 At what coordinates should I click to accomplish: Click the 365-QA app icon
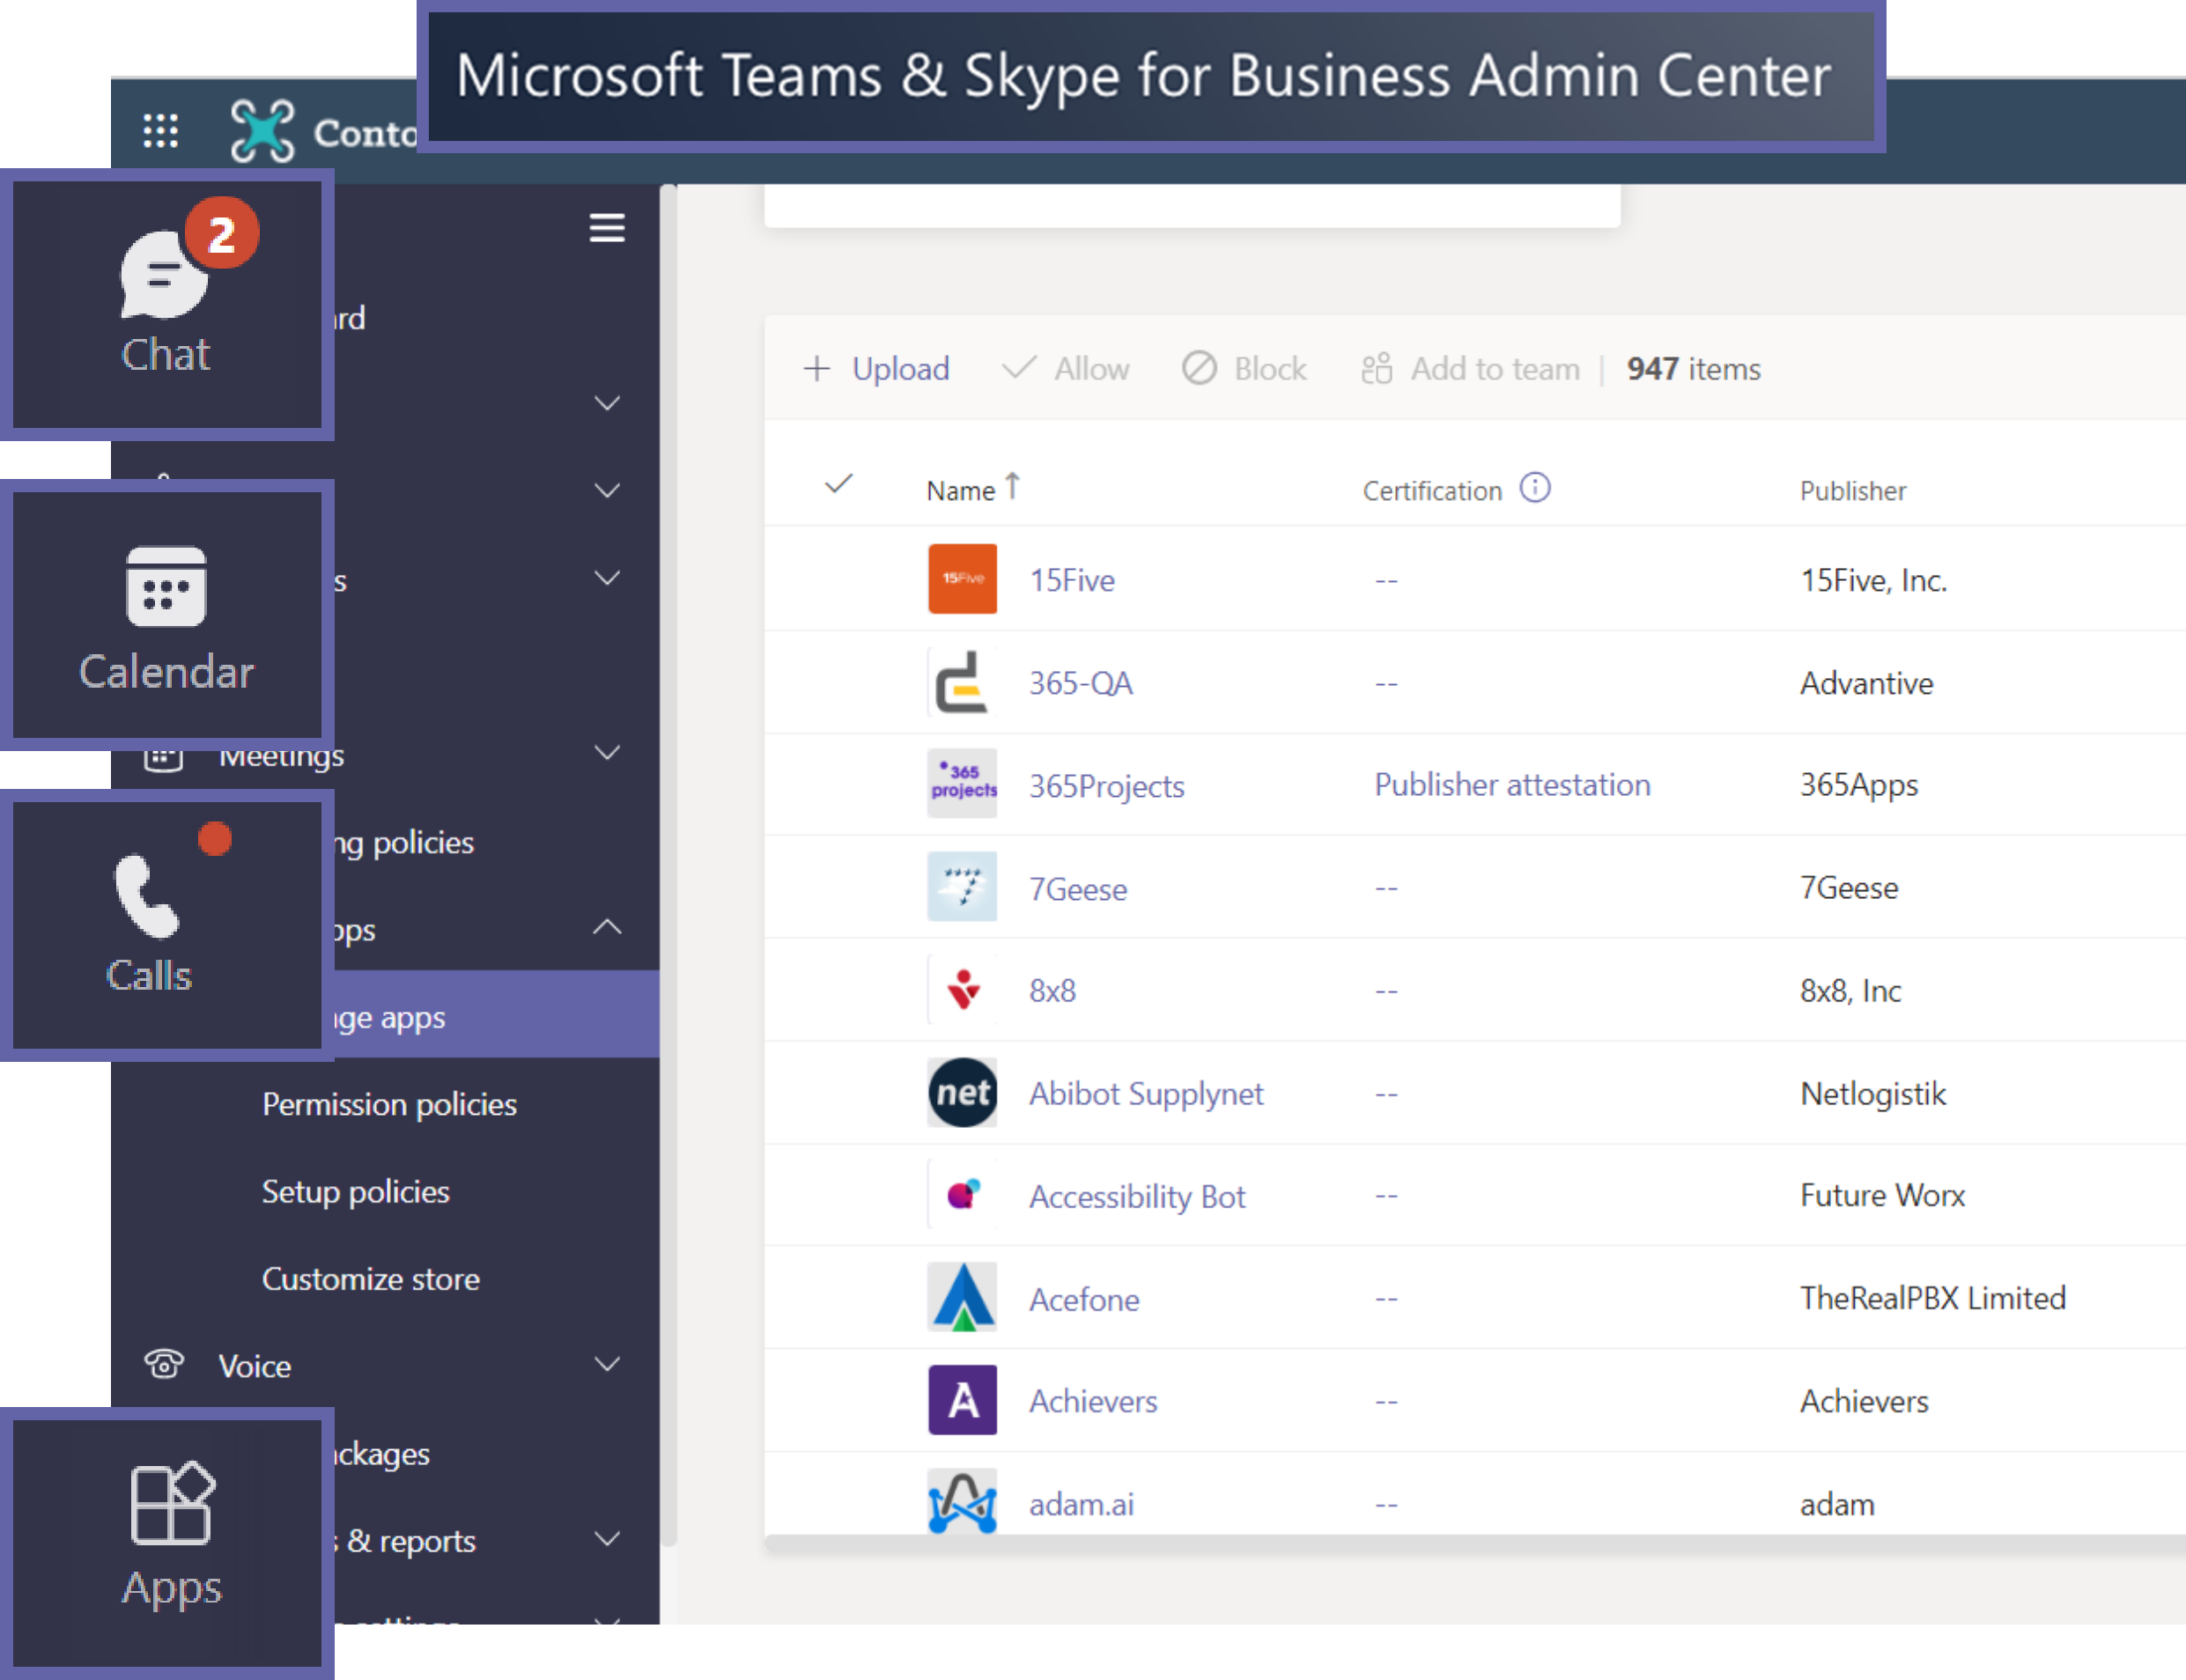coord(962,682)
